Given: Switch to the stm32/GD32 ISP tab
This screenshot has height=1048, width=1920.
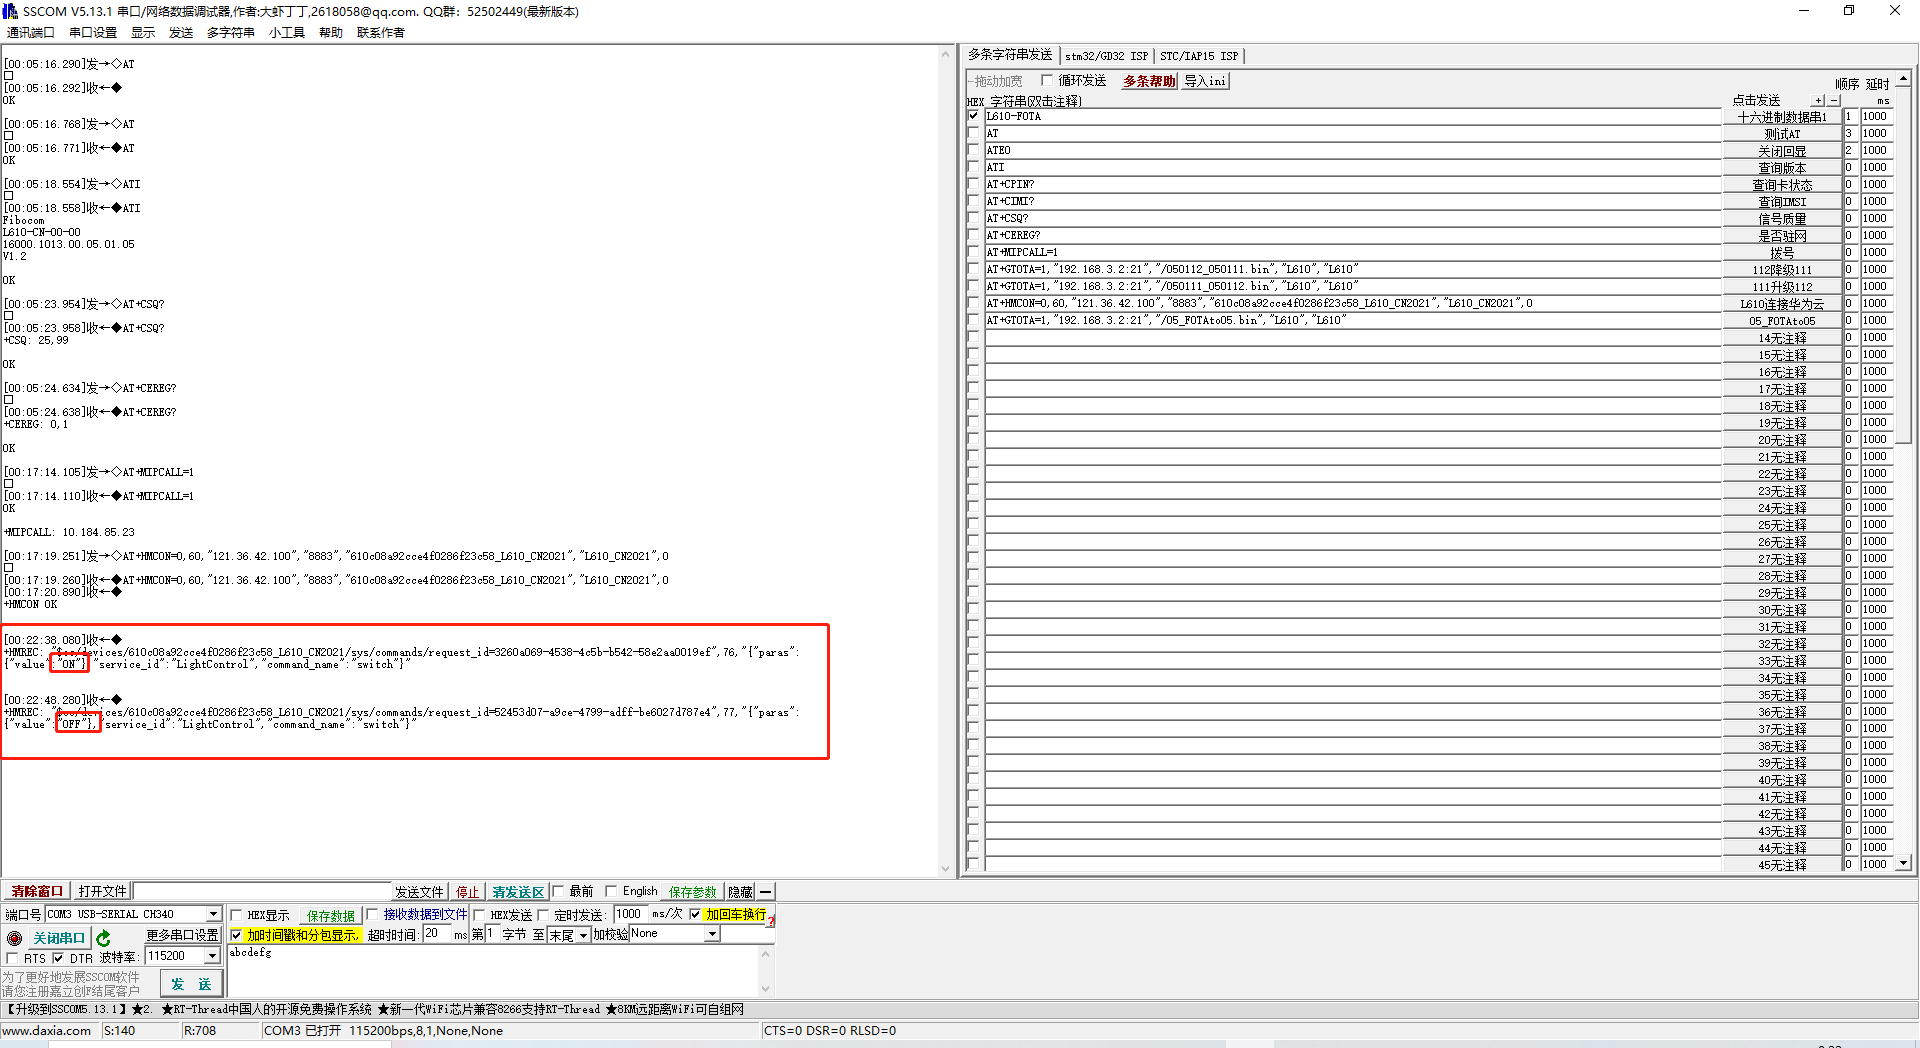Looking at the screenshot, I should [1106, 56].
